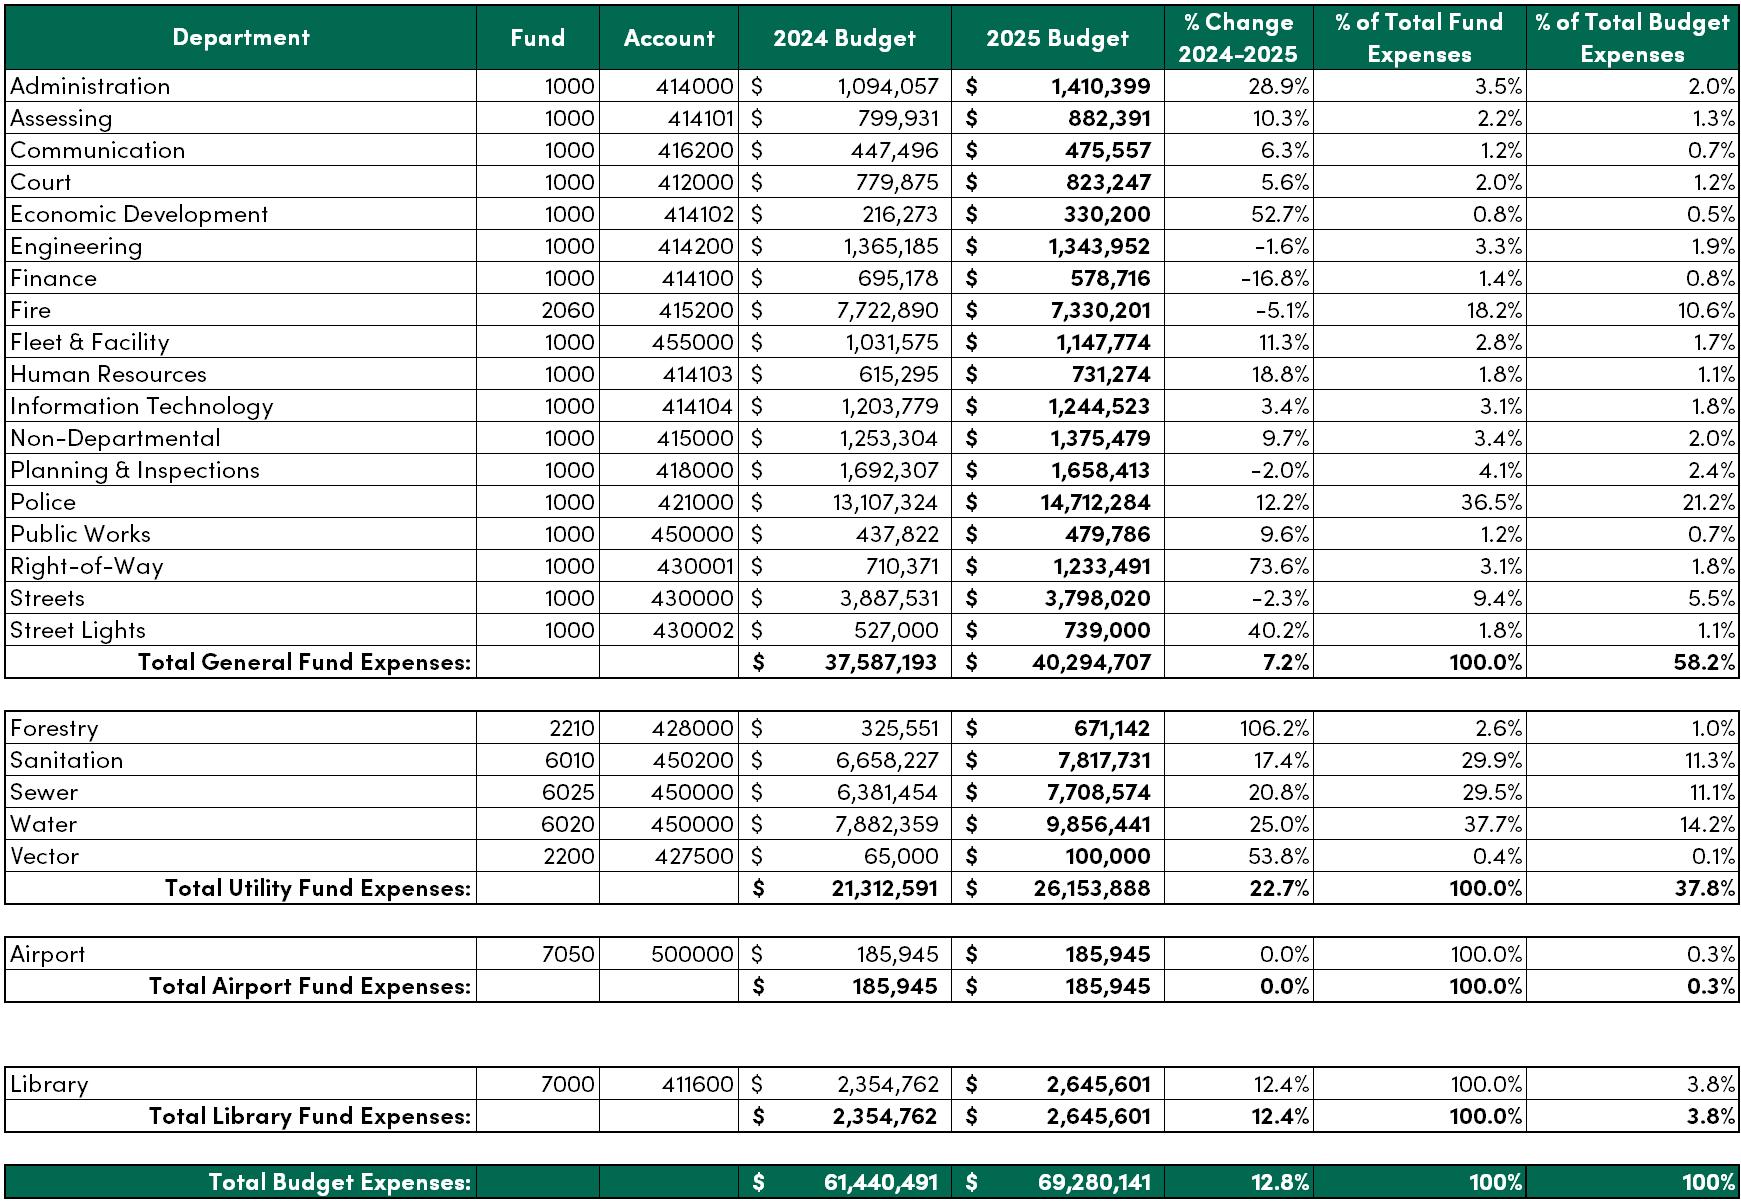Click Fire fund number 2060
Screen dimensions: 1741x1201
[x=568, y=310]
